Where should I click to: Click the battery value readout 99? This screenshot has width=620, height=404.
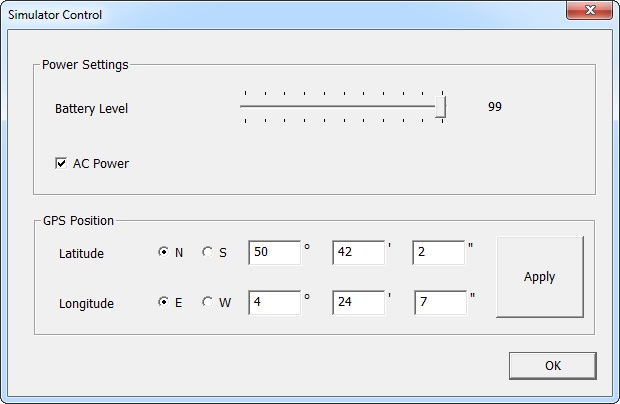click(x=494, y=107)
